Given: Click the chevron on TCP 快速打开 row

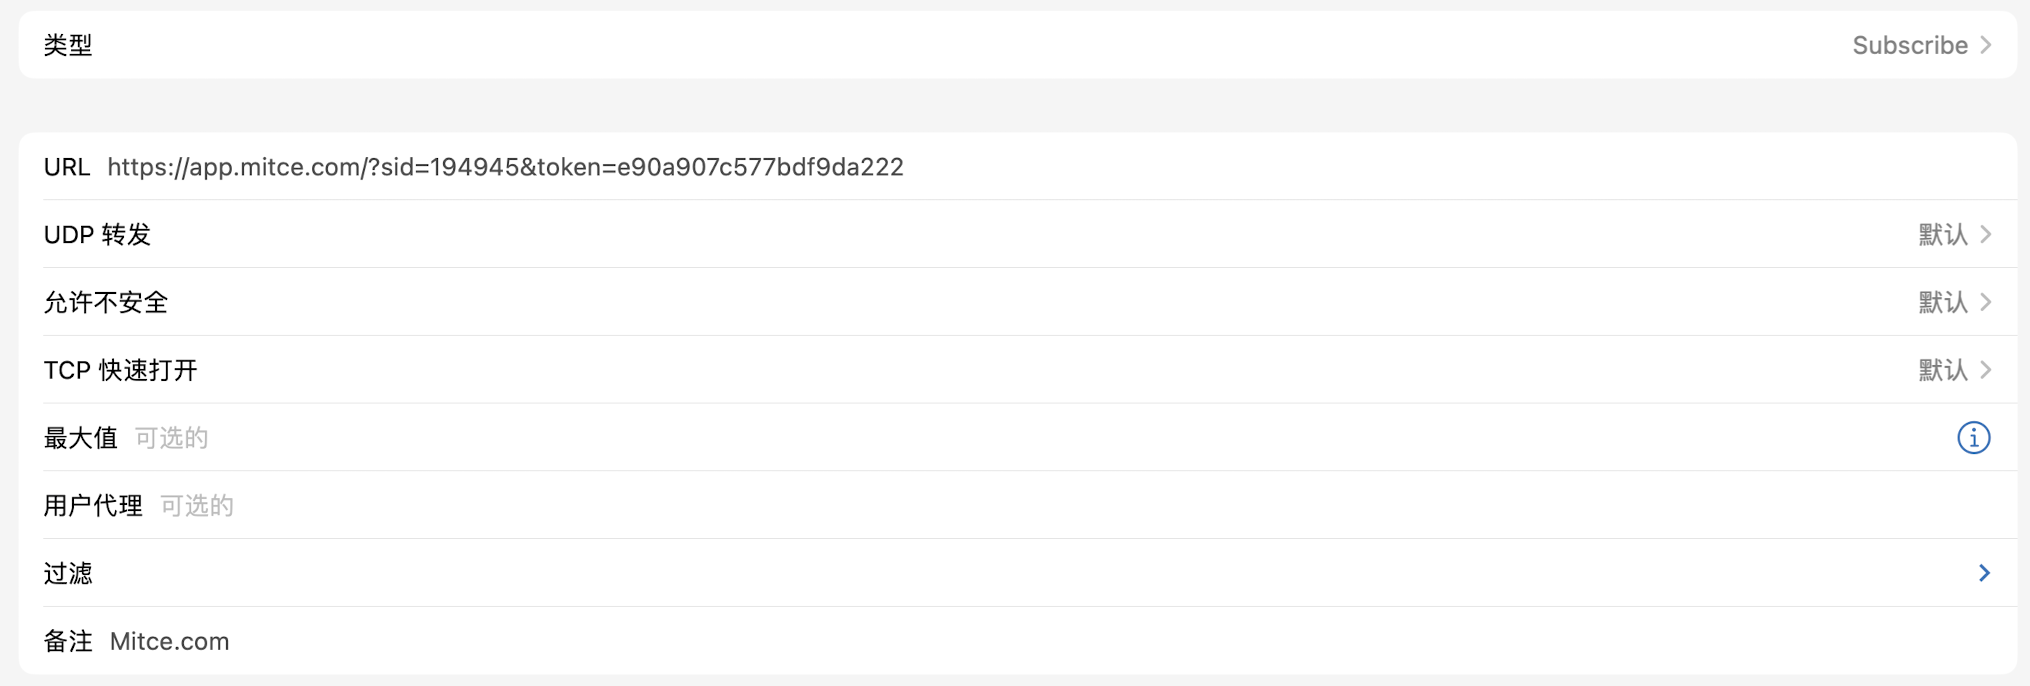Looking at the screenshot, I should [x=1986, y=371].
